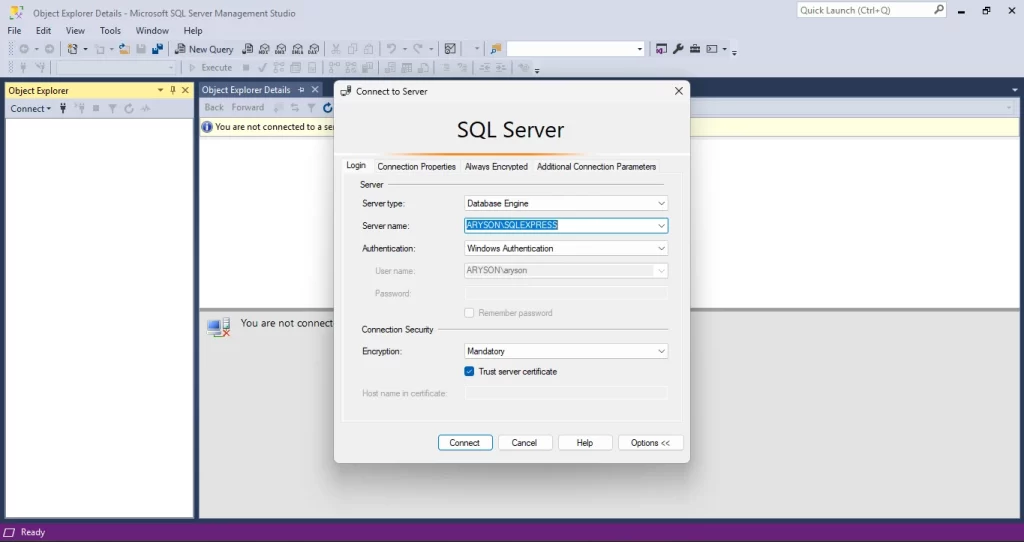Click the Filter funnel in Object Explorer
Screen dimensions: 1024x542
click(112, 108)
